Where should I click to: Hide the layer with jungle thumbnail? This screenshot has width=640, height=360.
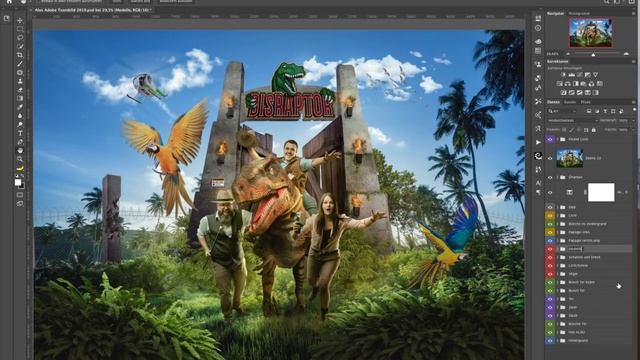click(550, 158)
